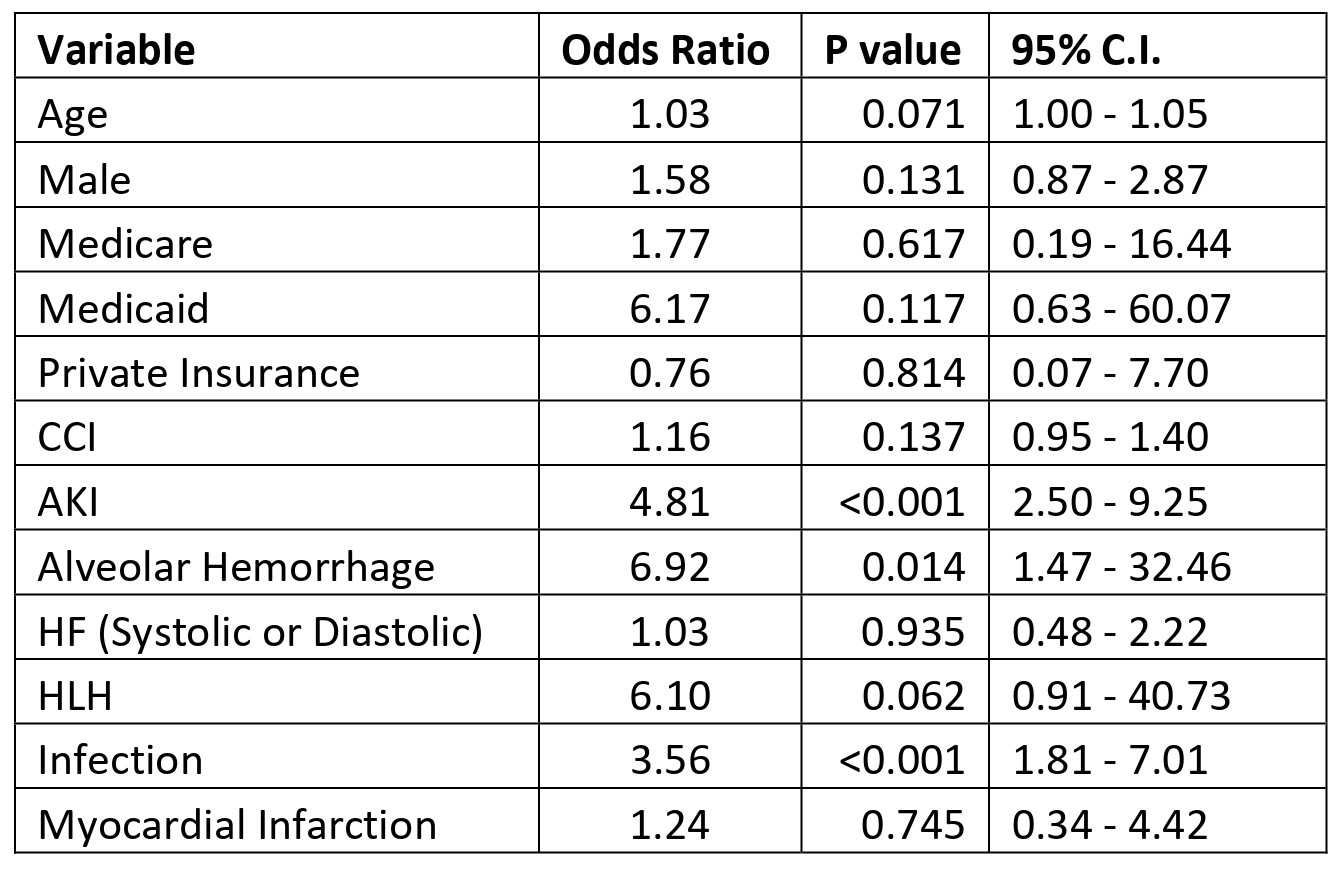1342x869 pixels.
Task: Click the Variable column header
Action: pyautogui.click(x=116, y=49)
